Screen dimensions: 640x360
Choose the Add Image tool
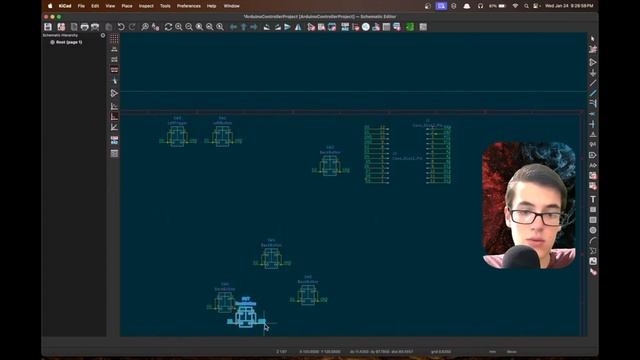[593, 261]
